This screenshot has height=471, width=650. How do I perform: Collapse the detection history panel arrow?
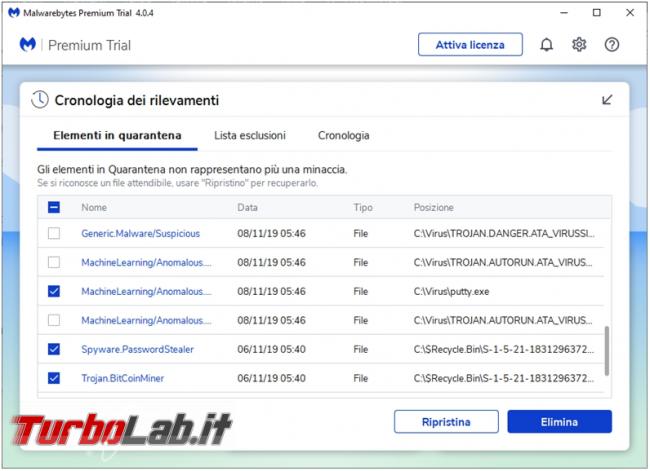tap(607, 100)
